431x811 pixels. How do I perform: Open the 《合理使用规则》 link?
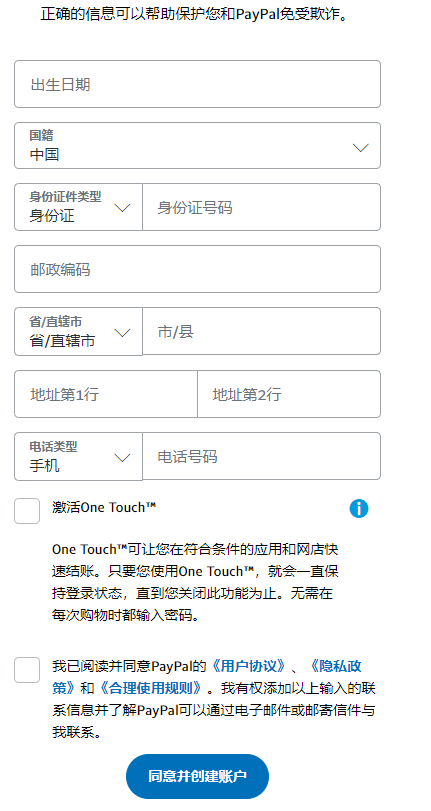point(151,688)
